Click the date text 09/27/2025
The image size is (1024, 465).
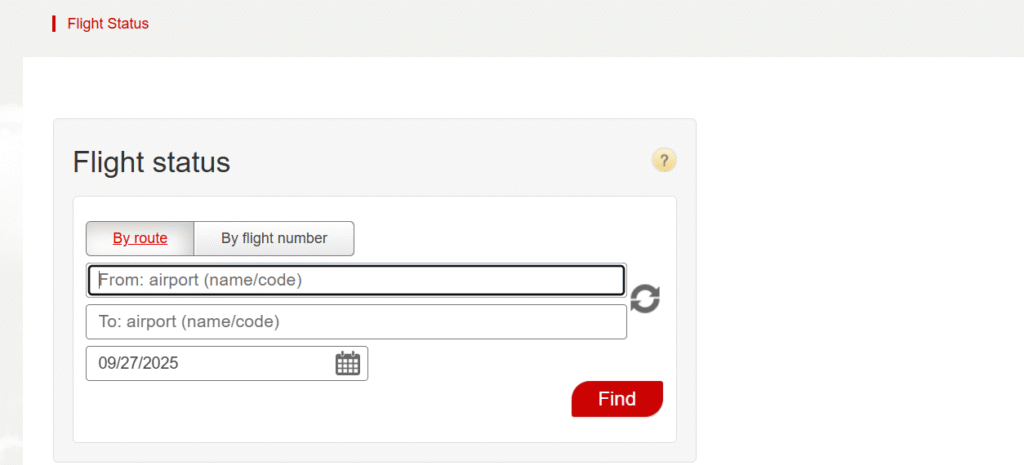click(x=138, y=363)
